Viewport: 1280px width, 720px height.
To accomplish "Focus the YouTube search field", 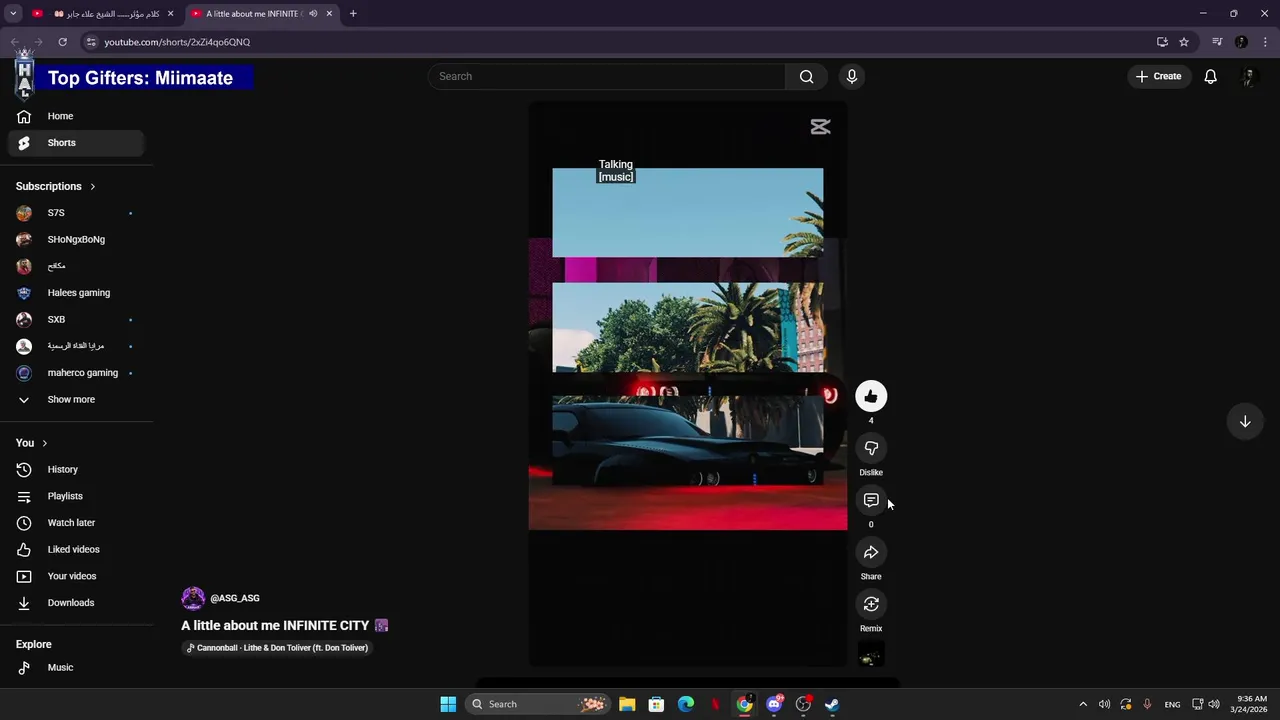I will point(608,76).
